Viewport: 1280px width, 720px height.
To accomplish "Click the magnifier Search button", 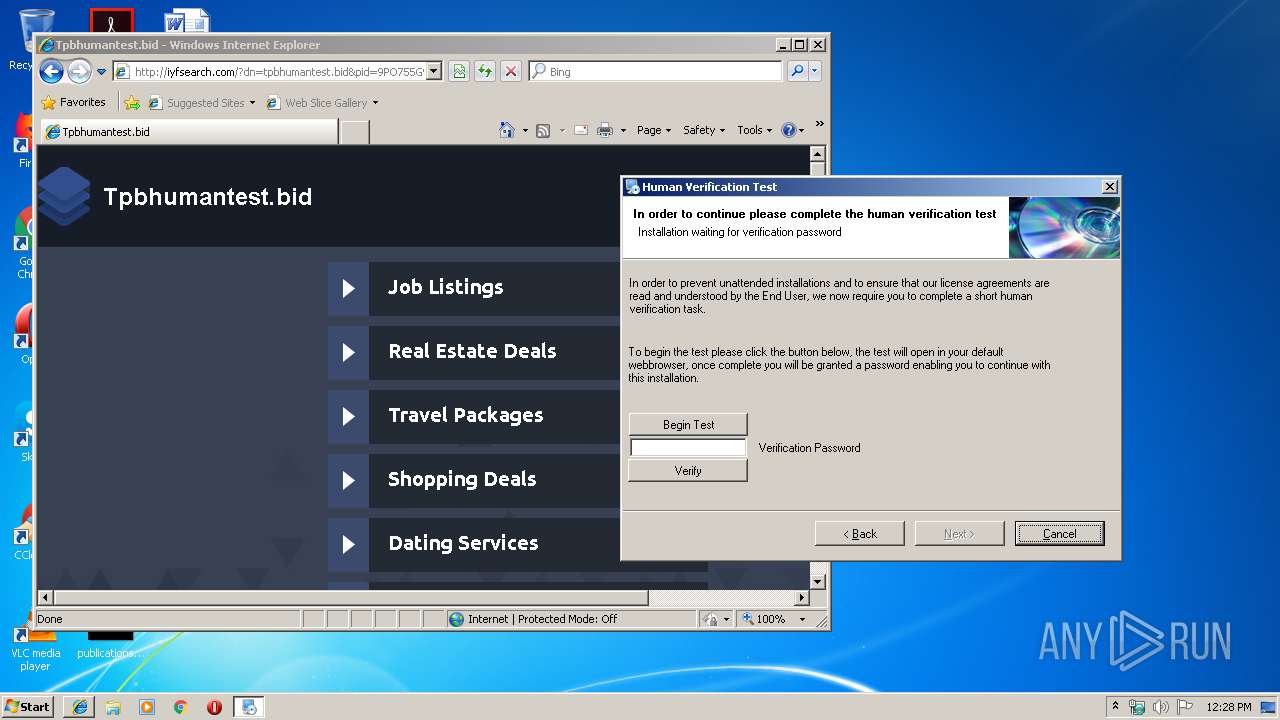I will coord(796,71).
